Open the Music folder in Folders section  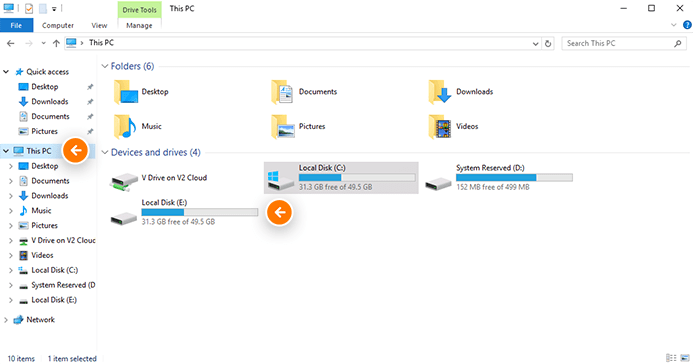tap(138, 126)
